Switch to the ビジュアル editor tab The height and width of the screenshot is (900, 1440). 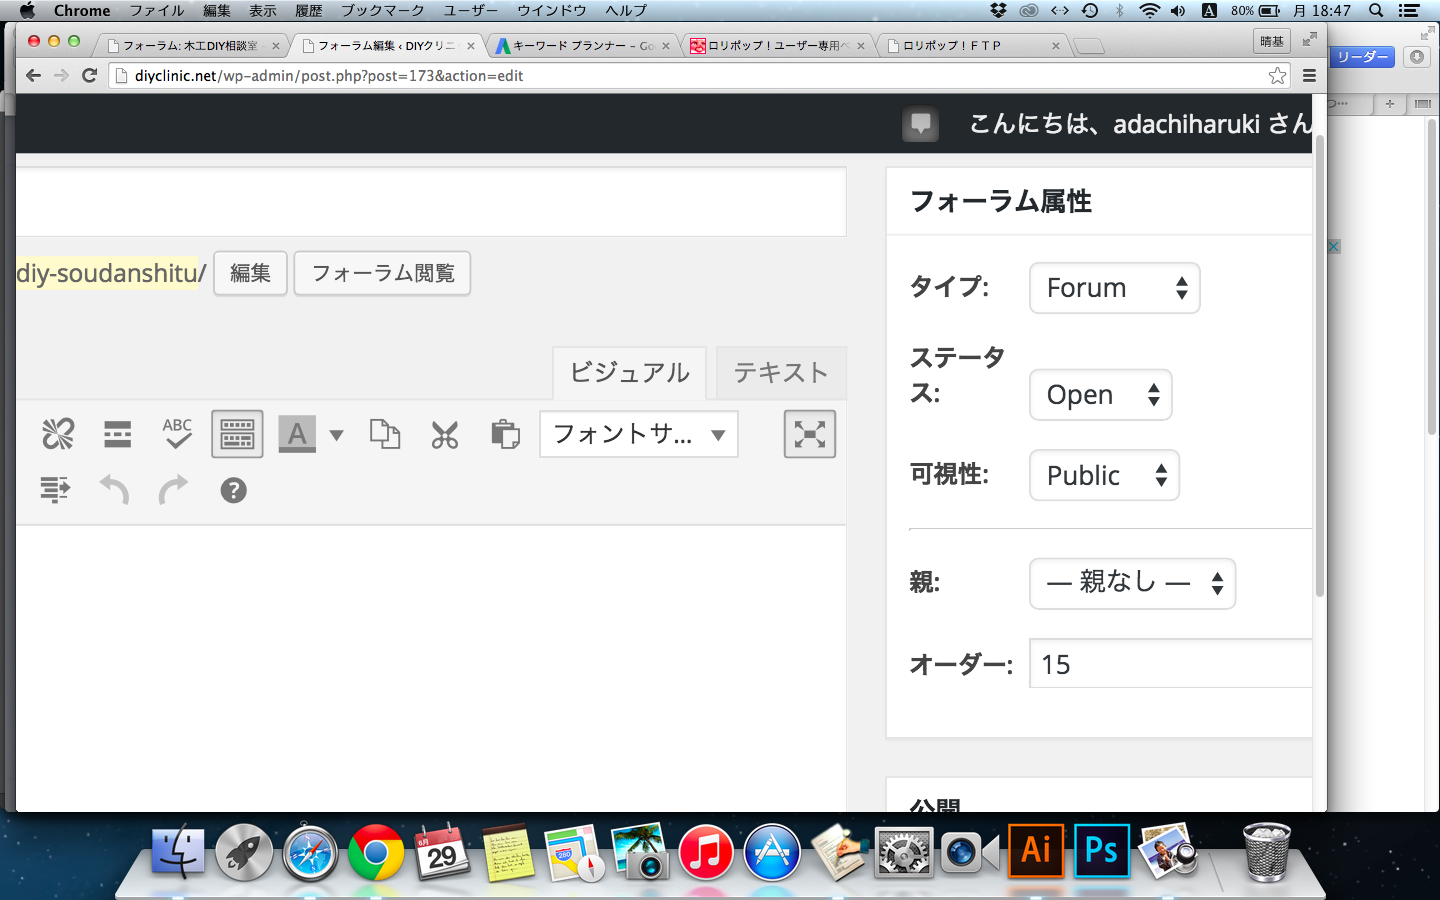(629, 372)
